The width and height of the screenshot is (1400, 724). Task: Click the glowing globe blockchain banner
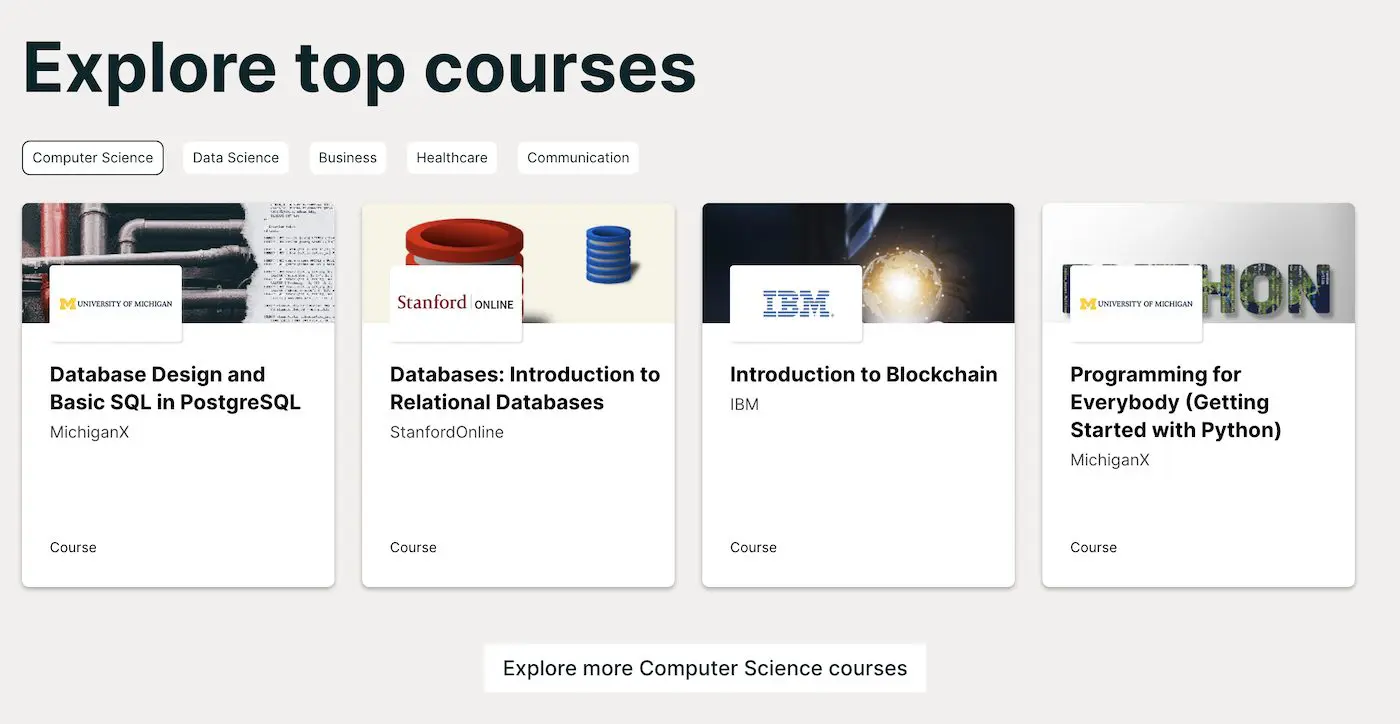coord(858,263)
